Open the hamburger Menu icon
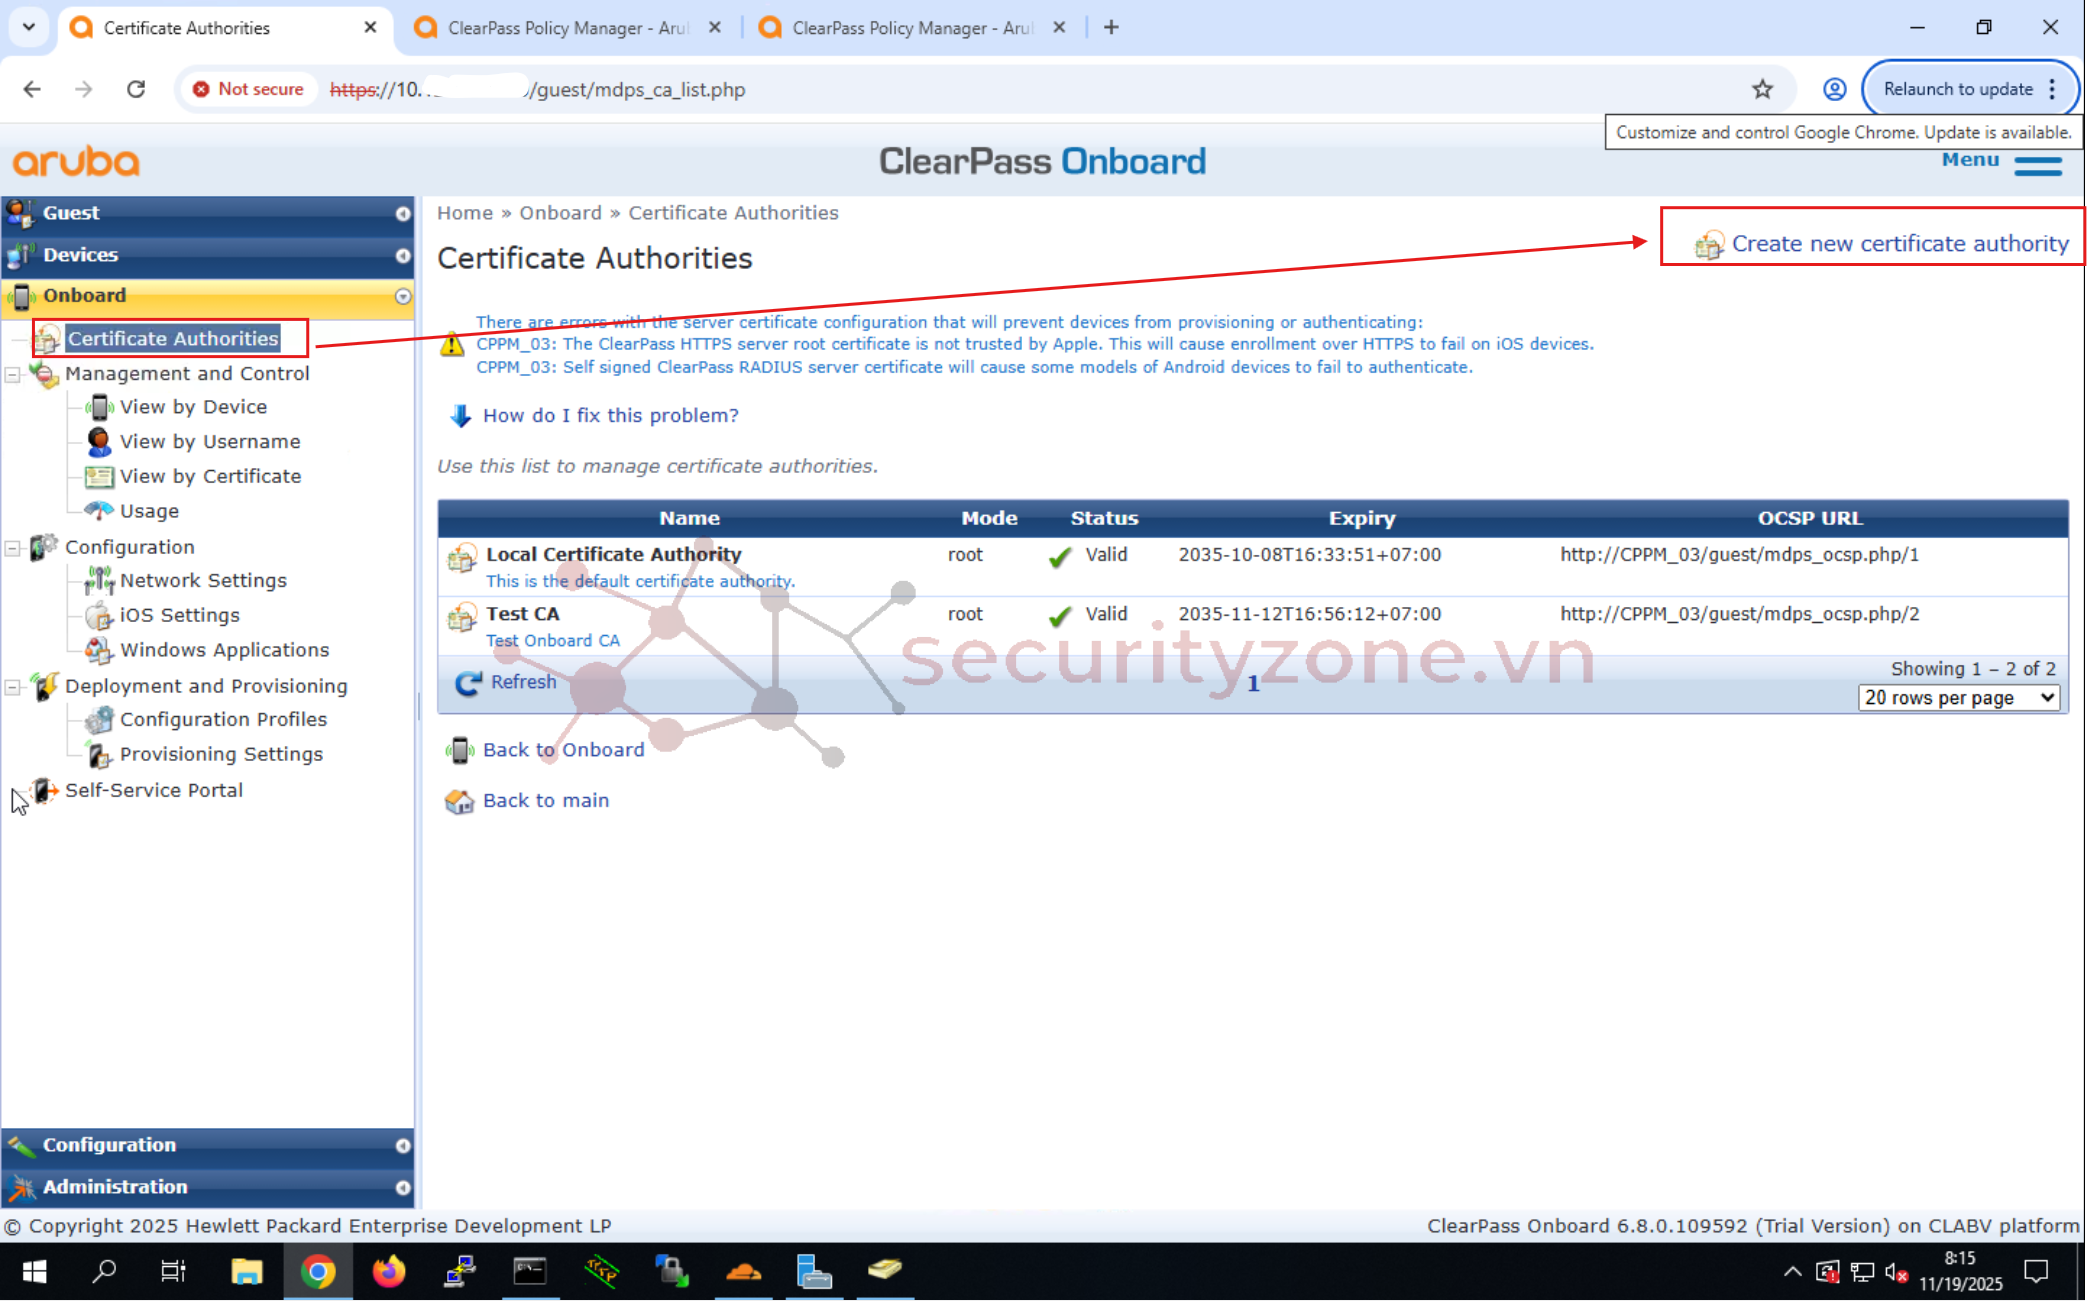Viewport: 2087px width, 1301px height. [2037, 165]
